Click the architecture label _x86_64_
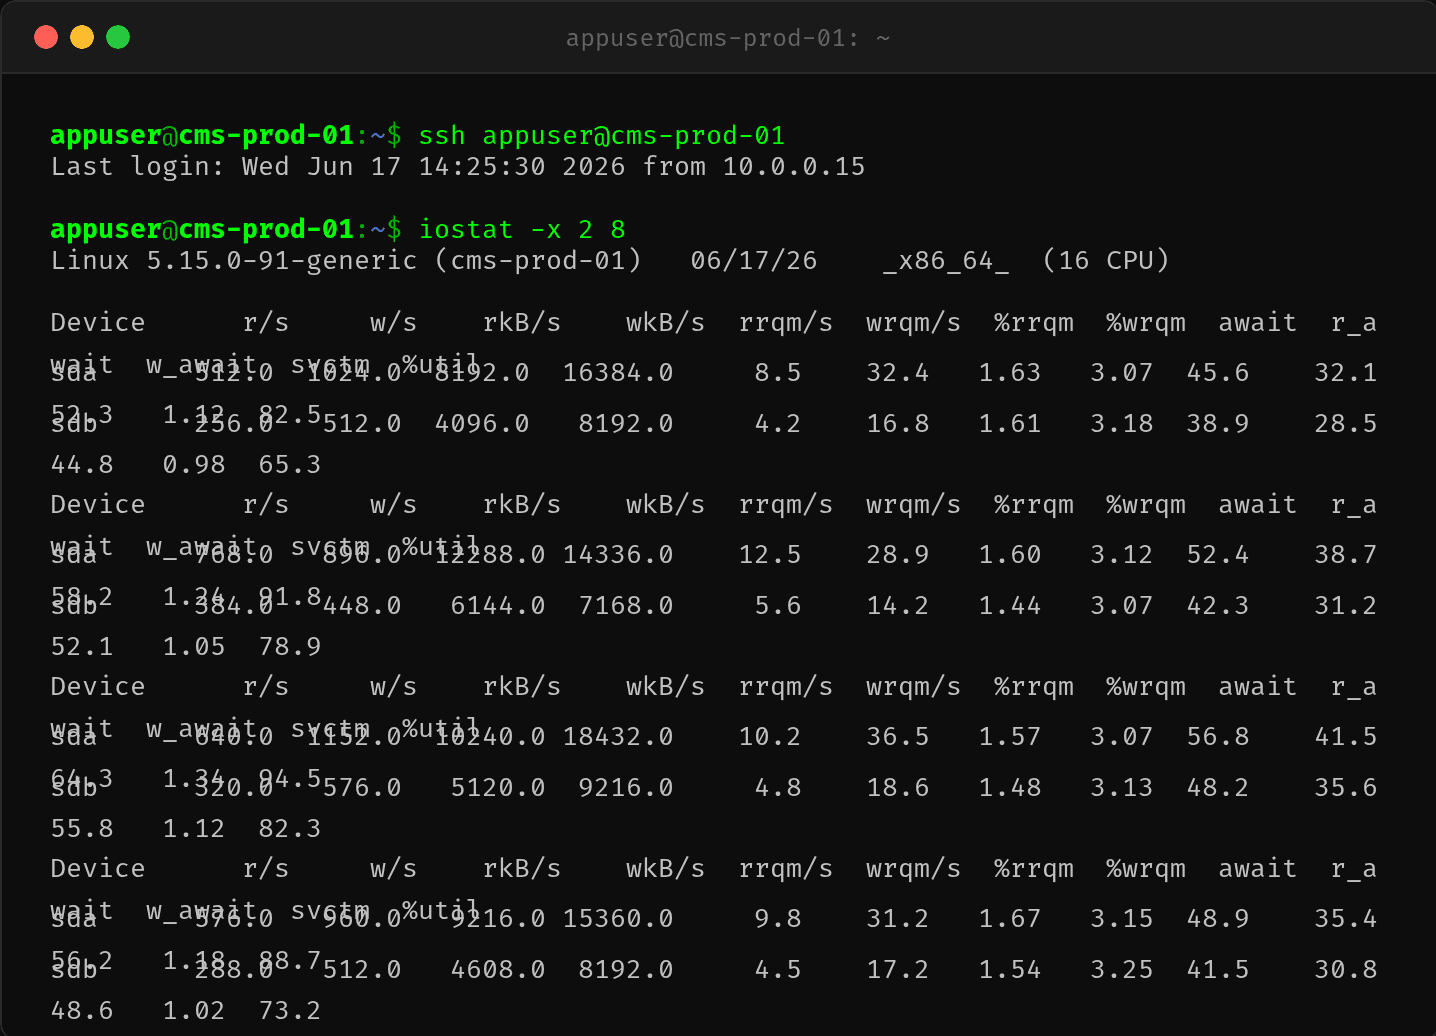Image resolution: width=1436 pixels, height=1036 pixels. (946, 260)
